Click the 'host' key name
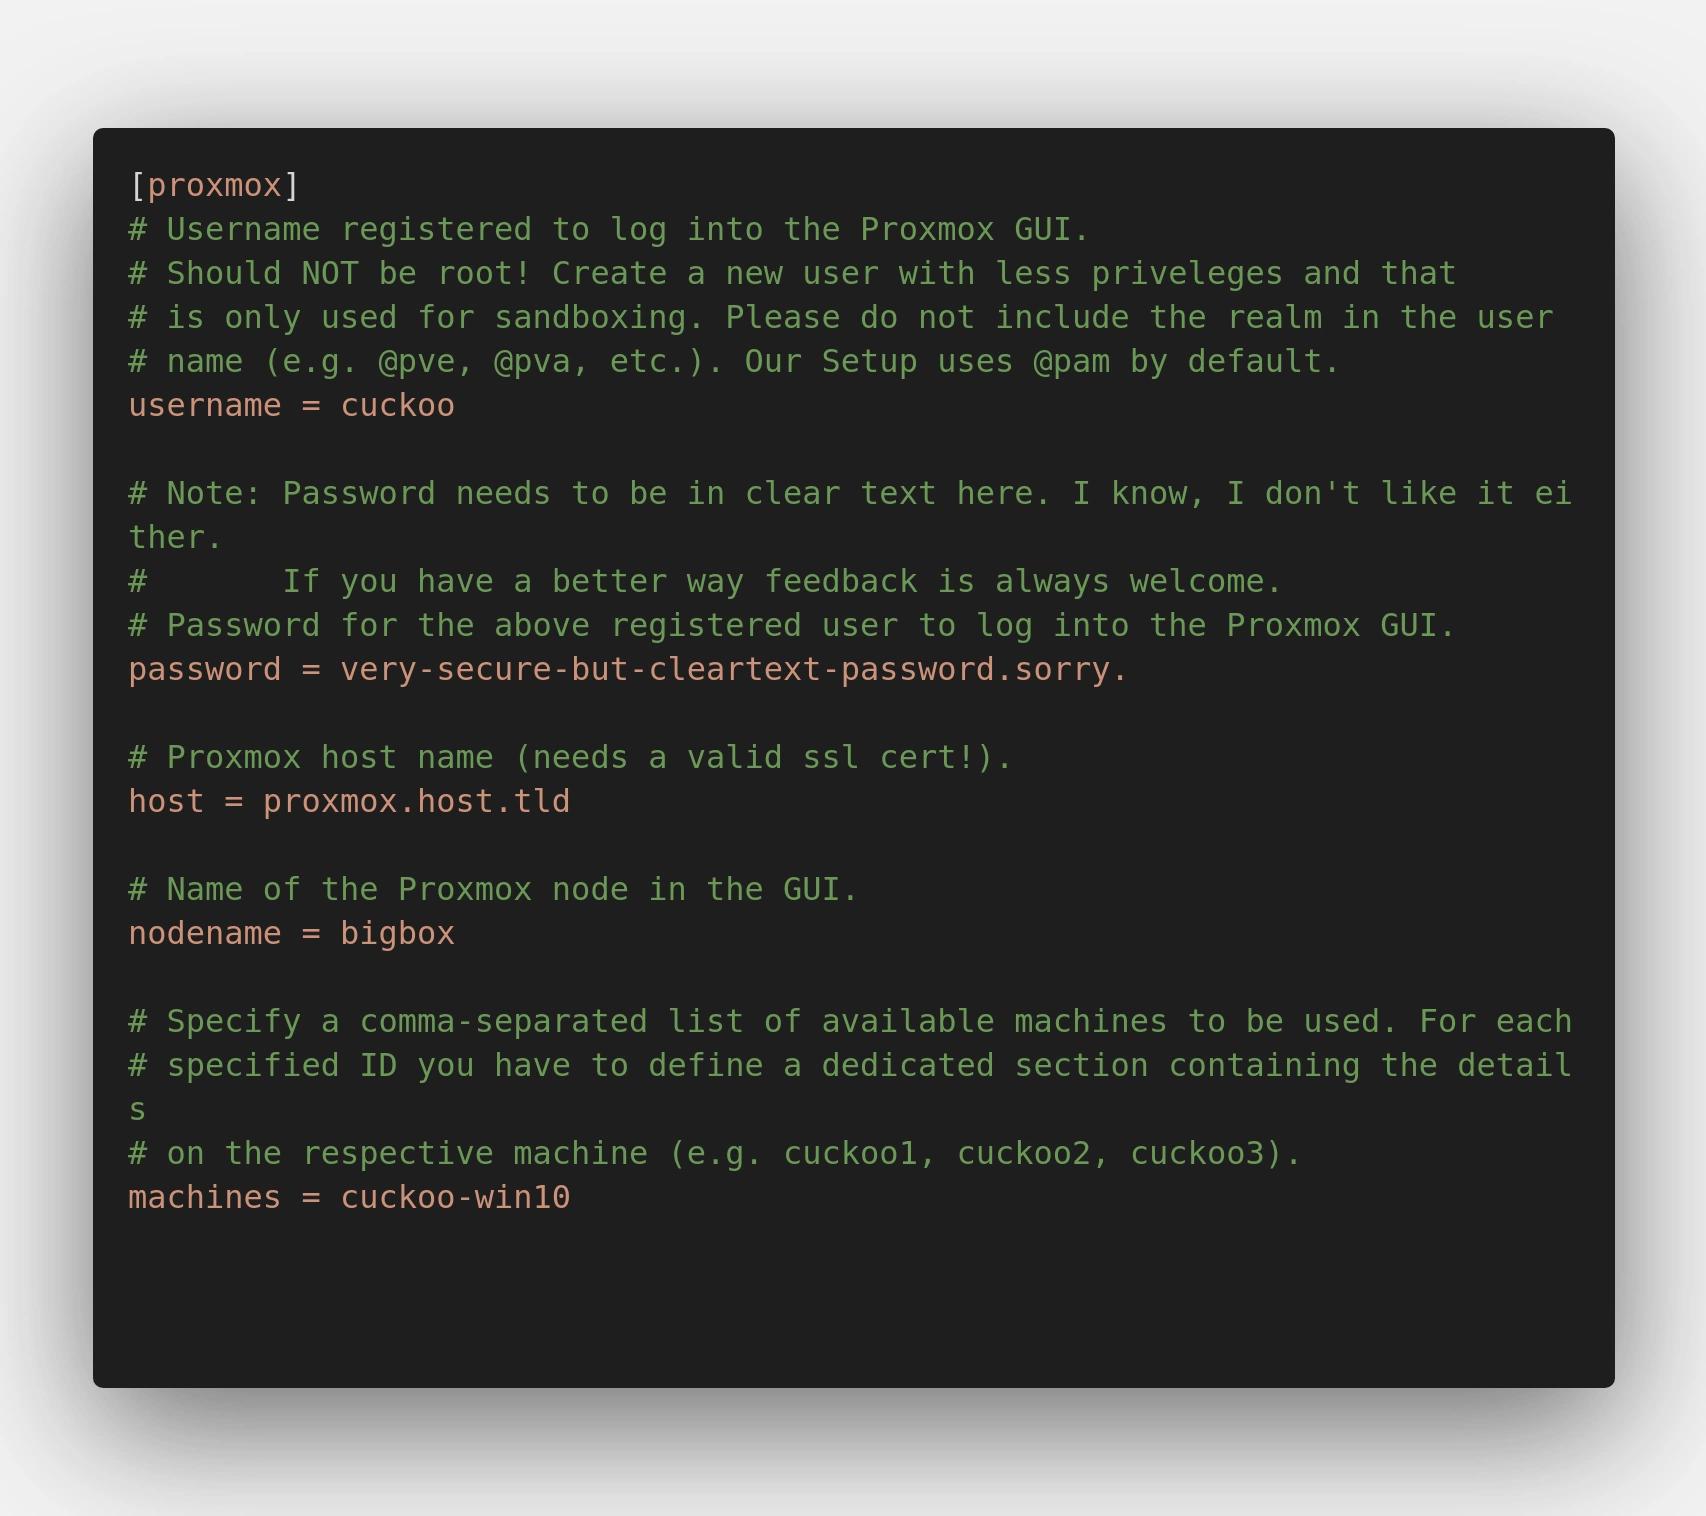This screenshot has height=1516, width=1706. point(166,802)
